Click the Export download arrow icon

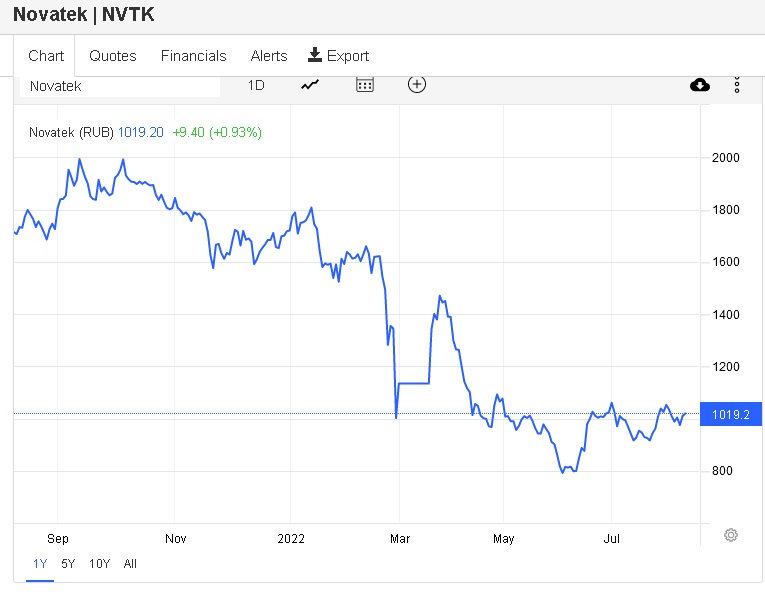(x=315, y=55)
